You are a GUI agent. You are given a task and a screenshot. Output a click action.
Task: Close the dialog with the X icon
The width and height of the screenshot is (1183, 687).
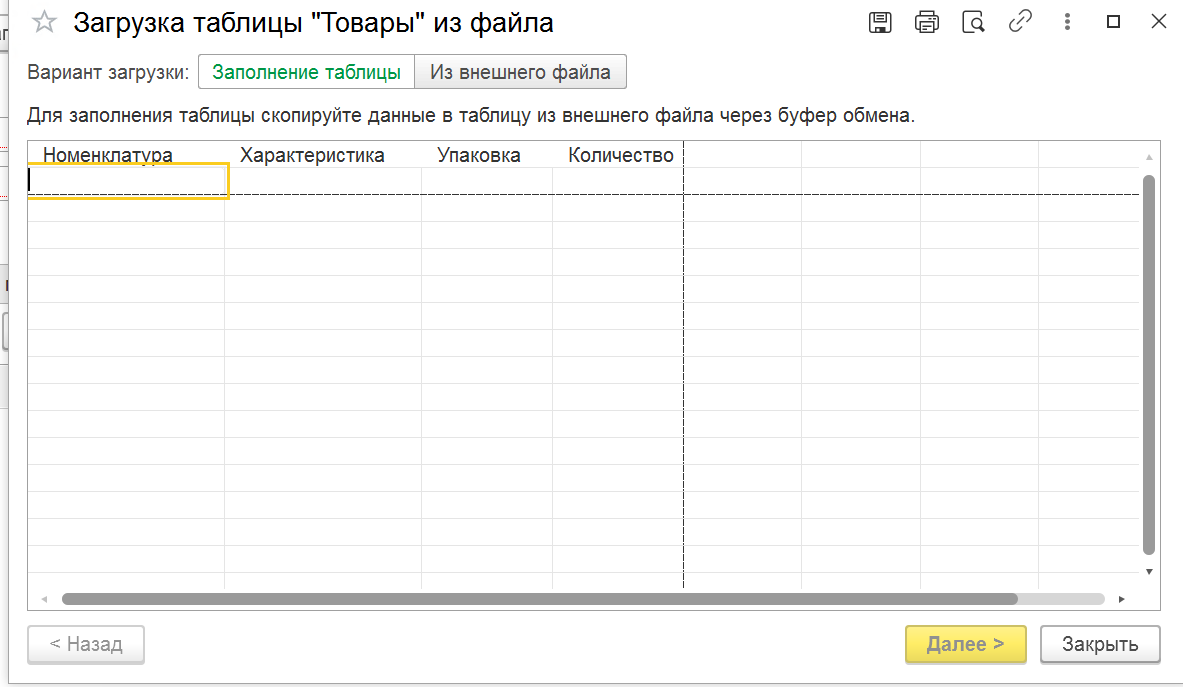pos(1159,22)
